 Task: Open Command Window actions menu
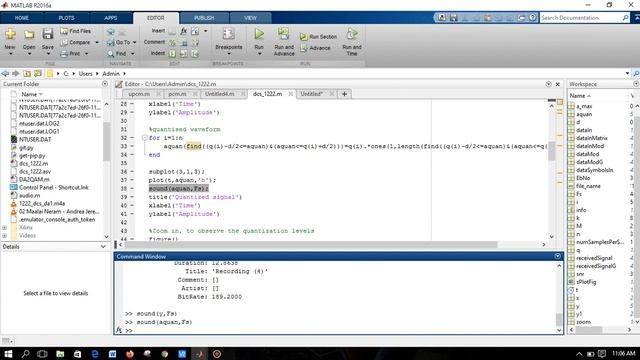558,256
